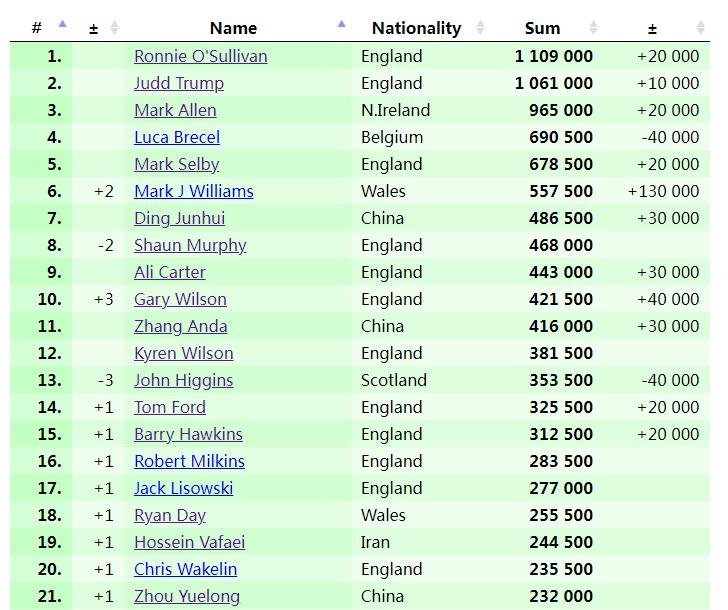Sort by the rank change ± column arrows
The width and height of the screenshot is (728, 610).
click(114, 28)
